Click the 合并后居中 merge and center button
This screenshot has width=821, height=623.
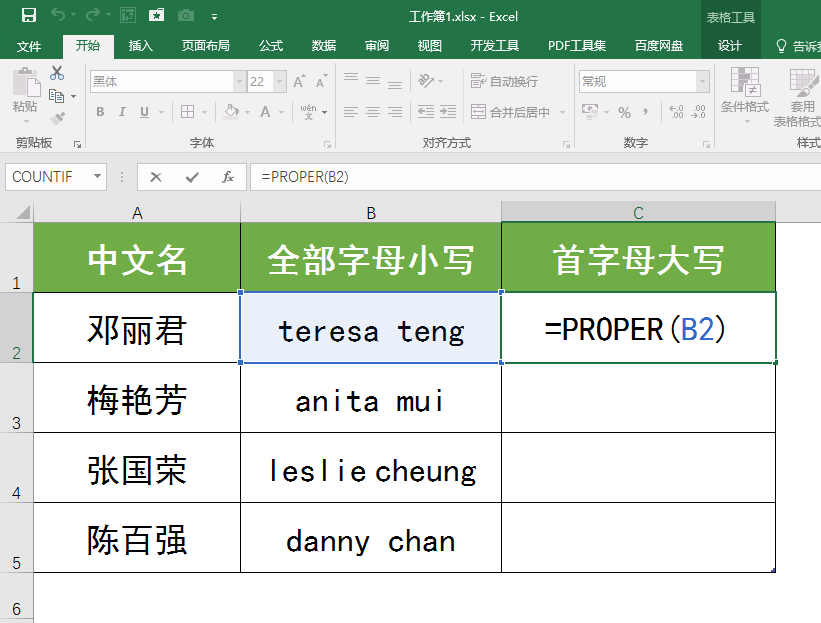[511, 112]
